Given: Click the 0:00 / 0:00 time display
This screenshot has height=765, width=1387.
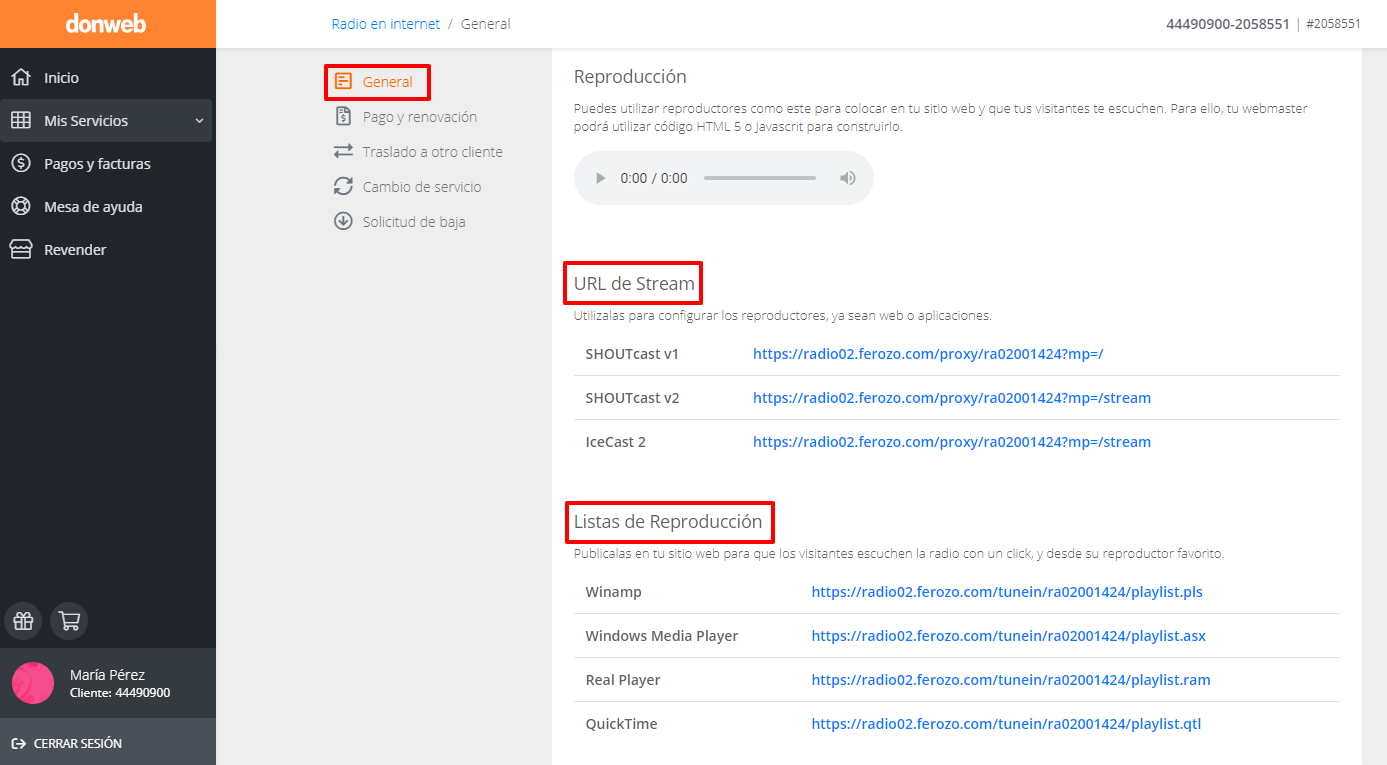Looking at the screenshot, I should pos(654,178).
